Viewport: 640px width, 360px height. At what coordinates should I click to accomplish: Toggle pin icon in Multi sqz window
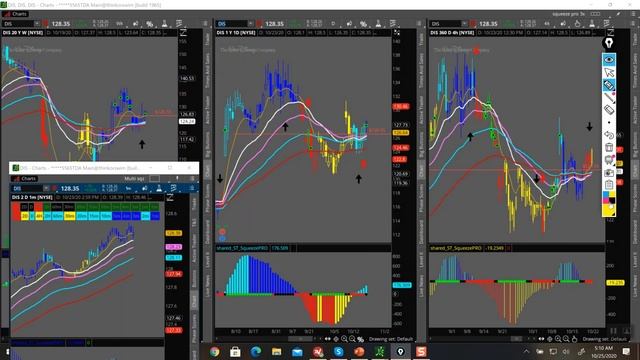click(177, 178)
